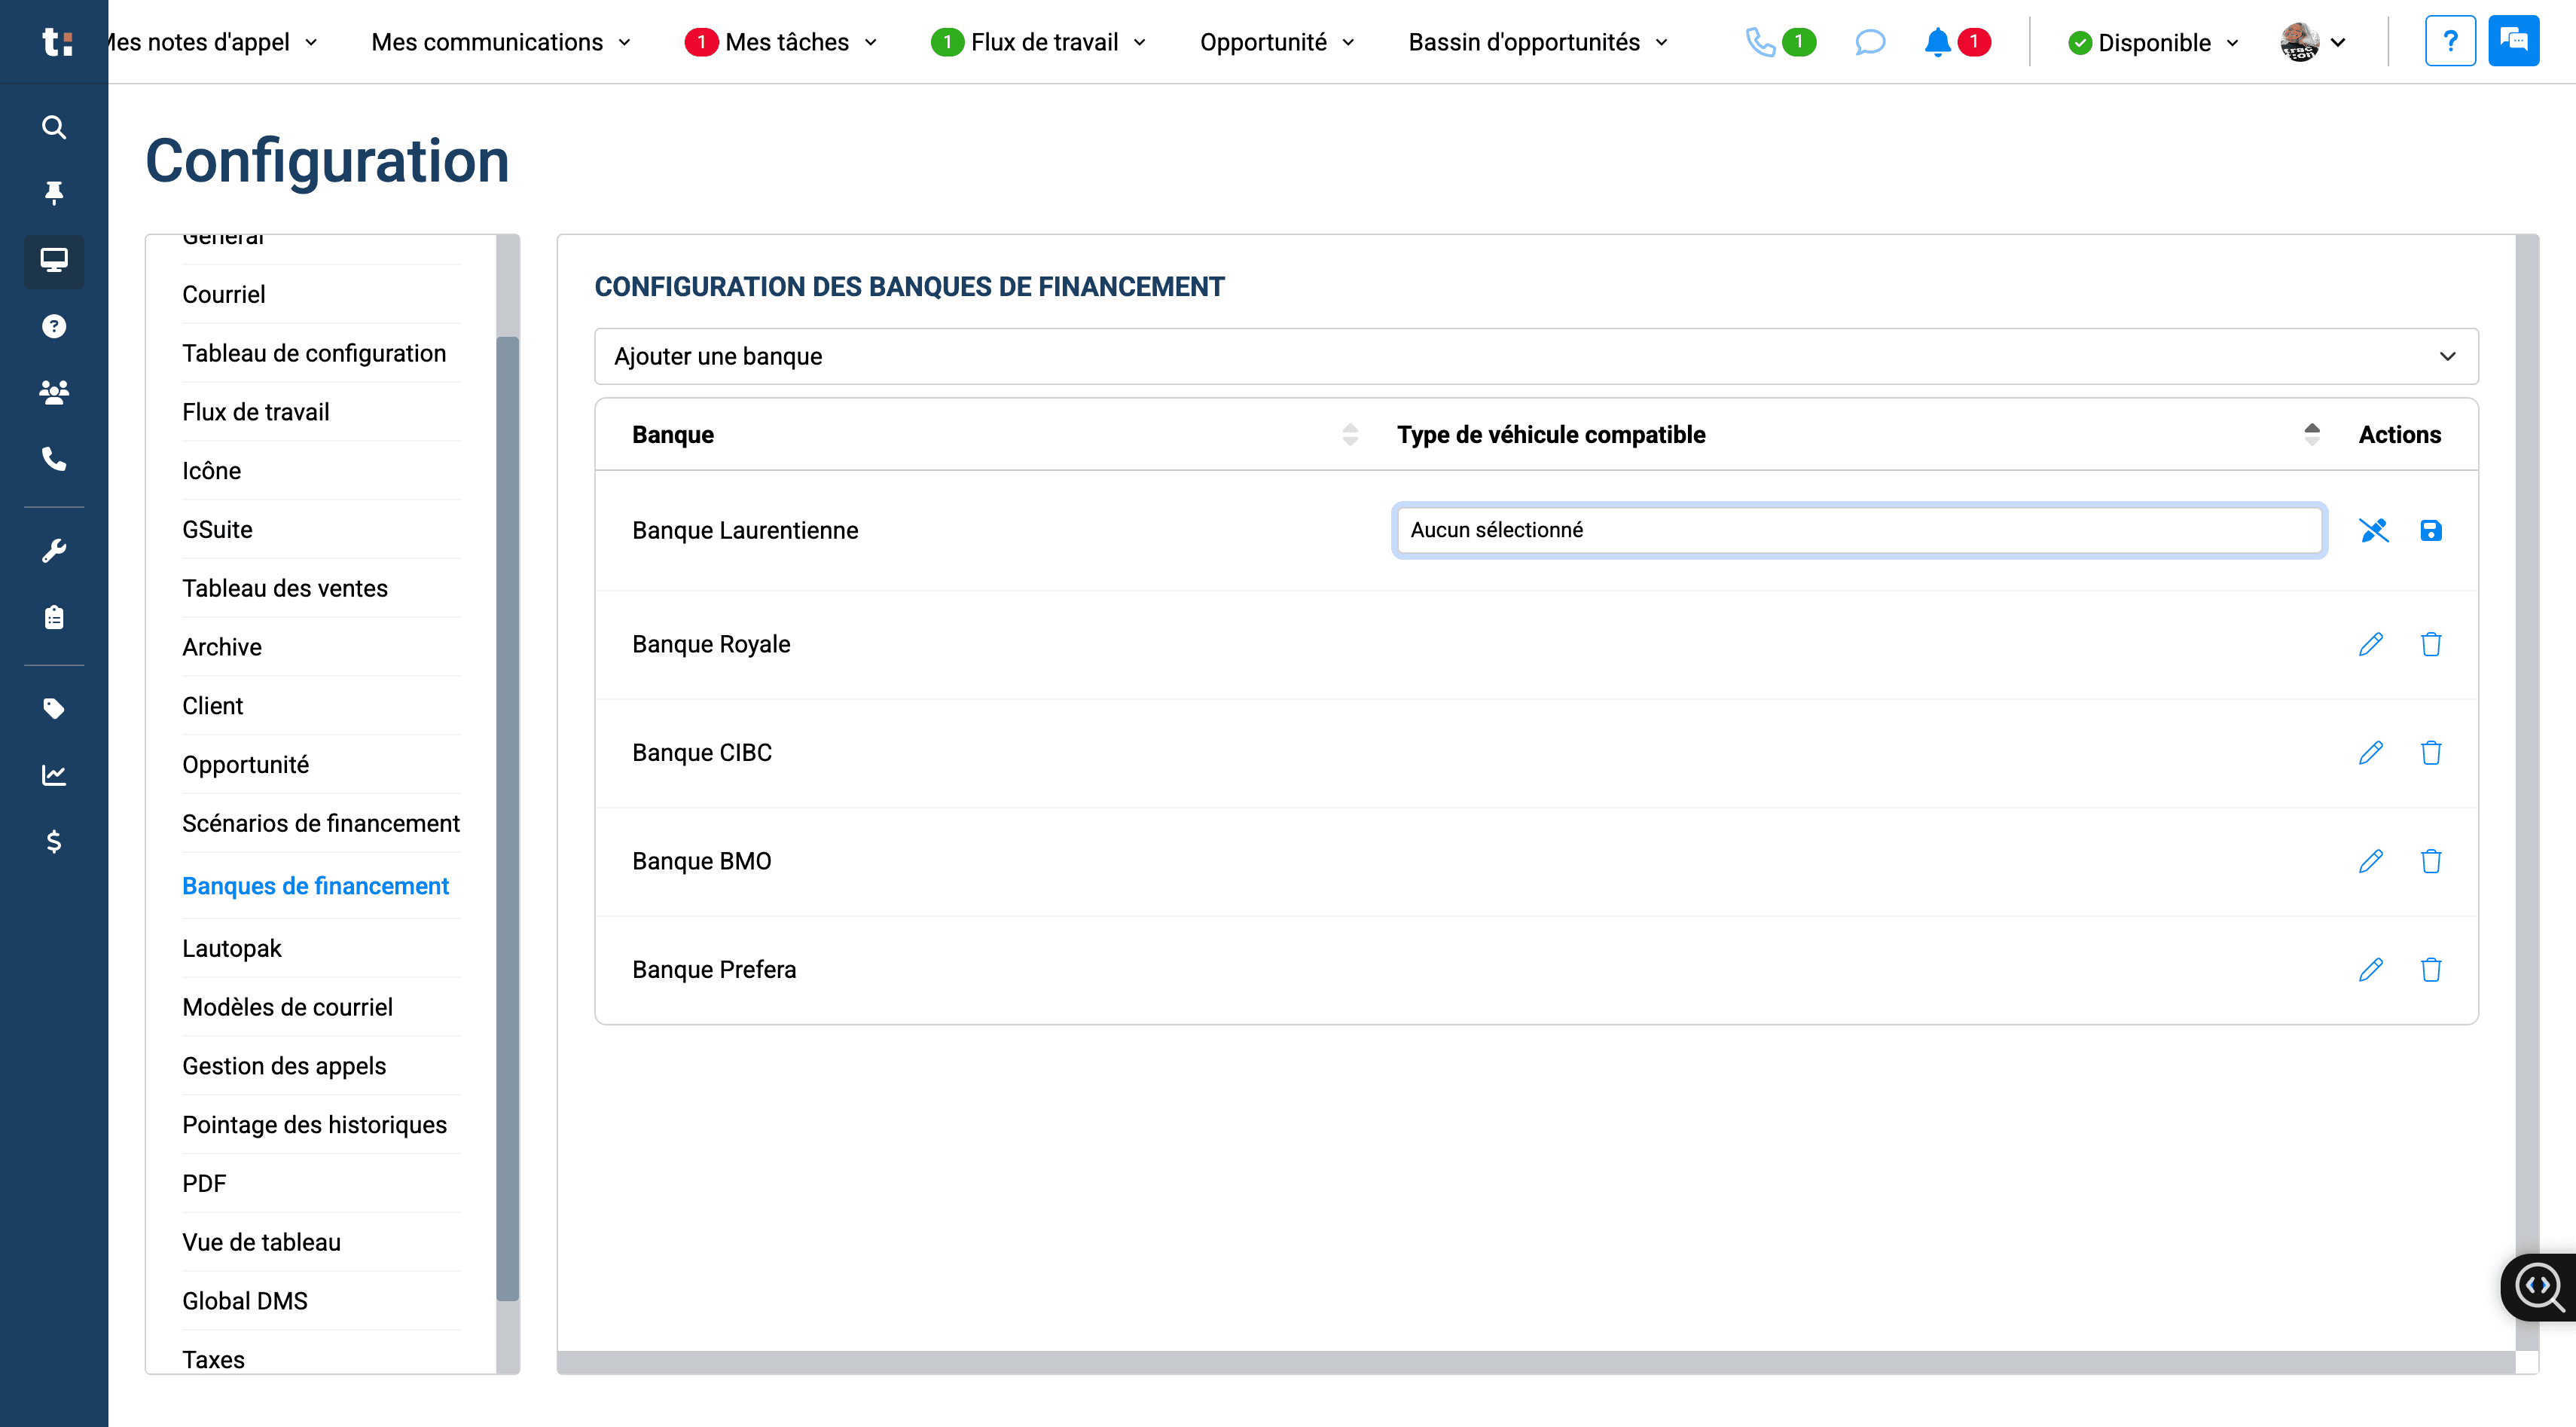Click the Aucun sélectionné vehicle type field
The image size is (2576, 1427).
pyautogui.click(x=1859, y=530)
